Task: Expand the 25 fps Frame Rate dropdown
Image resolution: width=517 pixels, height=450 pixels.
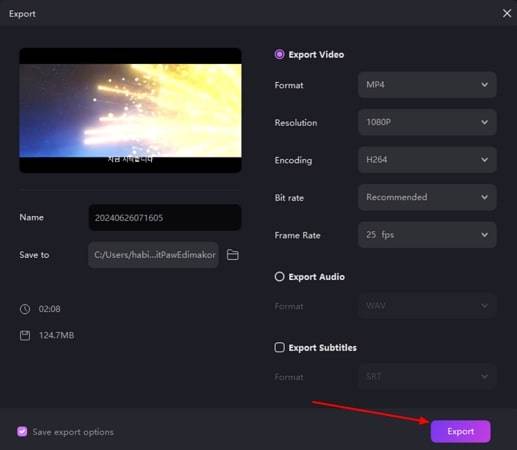Action: tap(427, 235)
